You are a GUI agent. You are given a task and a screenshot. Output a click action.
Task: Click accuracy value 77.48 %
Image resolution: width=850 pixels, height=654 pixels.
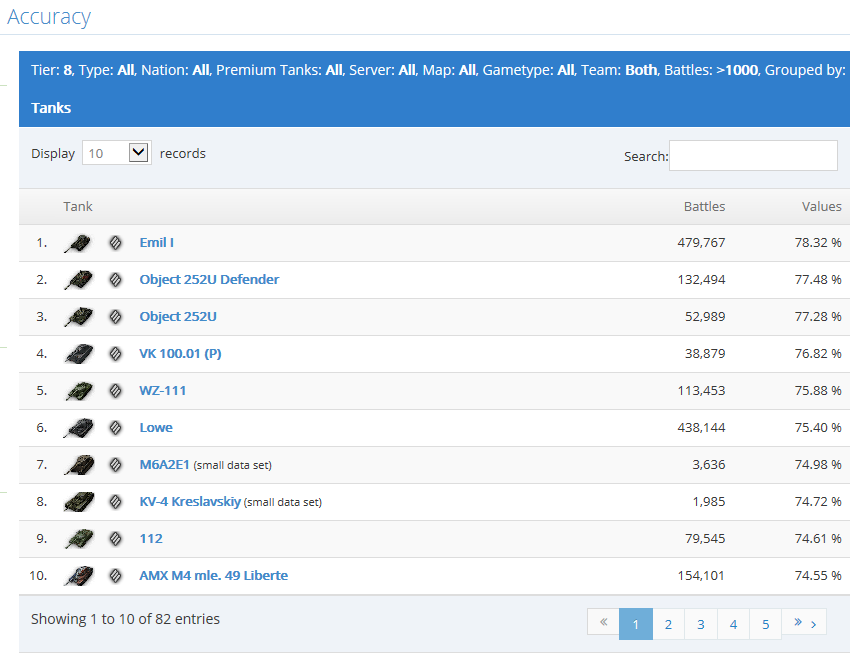pyautogui.click(x=818, y=279)
